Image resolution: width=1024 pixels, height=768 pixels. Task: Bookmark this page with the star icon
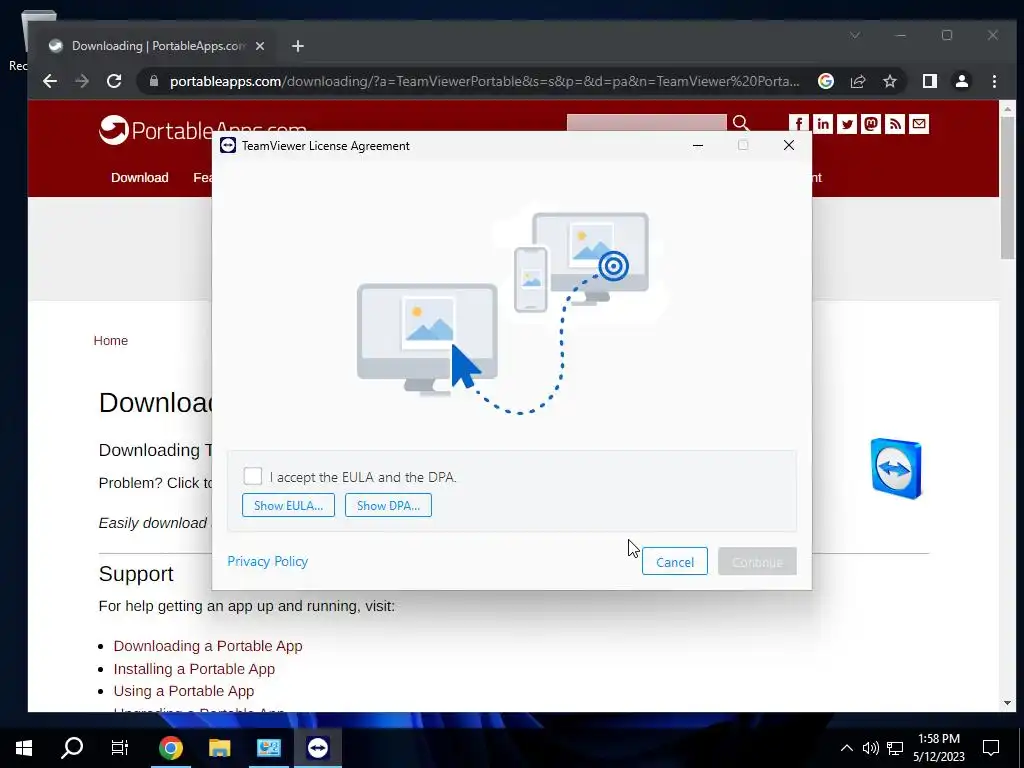tap(889, 81)
